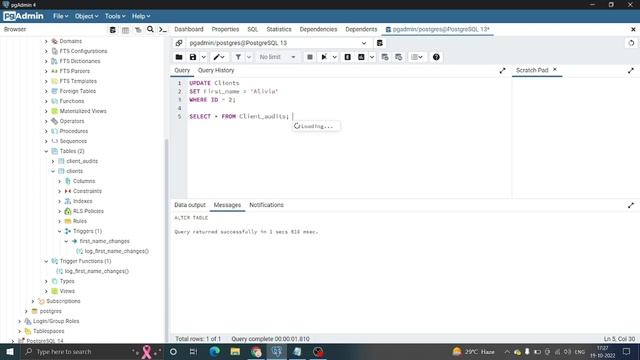Screen dimensions: 640x360
Task: Switch to the Properties tab
Action: pos(225,29)
